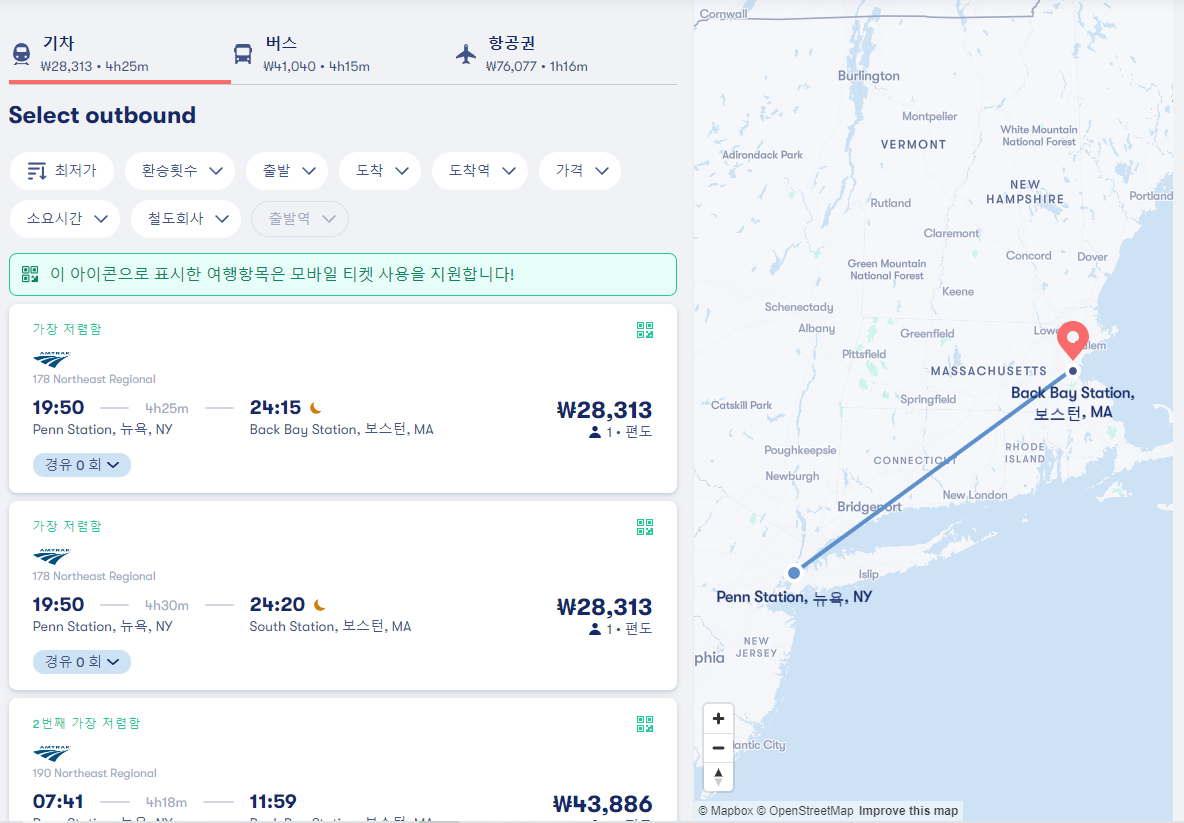Viewport: 1184px width, 823px height.
Task: Open the Mapbox attribution link
Action: [726, 811]
